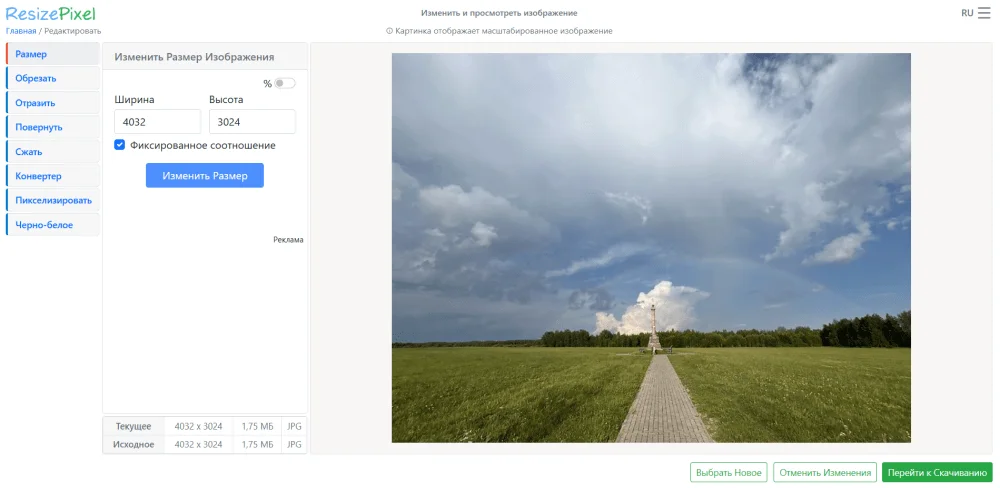Go to the Сжать tool

pyautogui.click(x=52, y=152)
